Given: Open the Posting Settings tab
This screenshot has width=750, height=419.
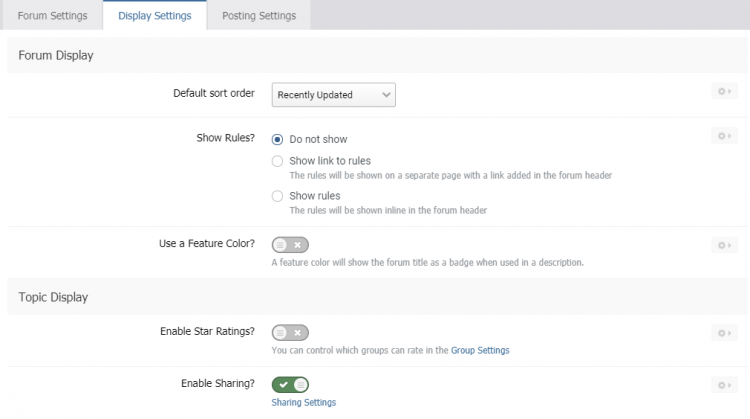Looking at the screenshot, I should point(258,16).
